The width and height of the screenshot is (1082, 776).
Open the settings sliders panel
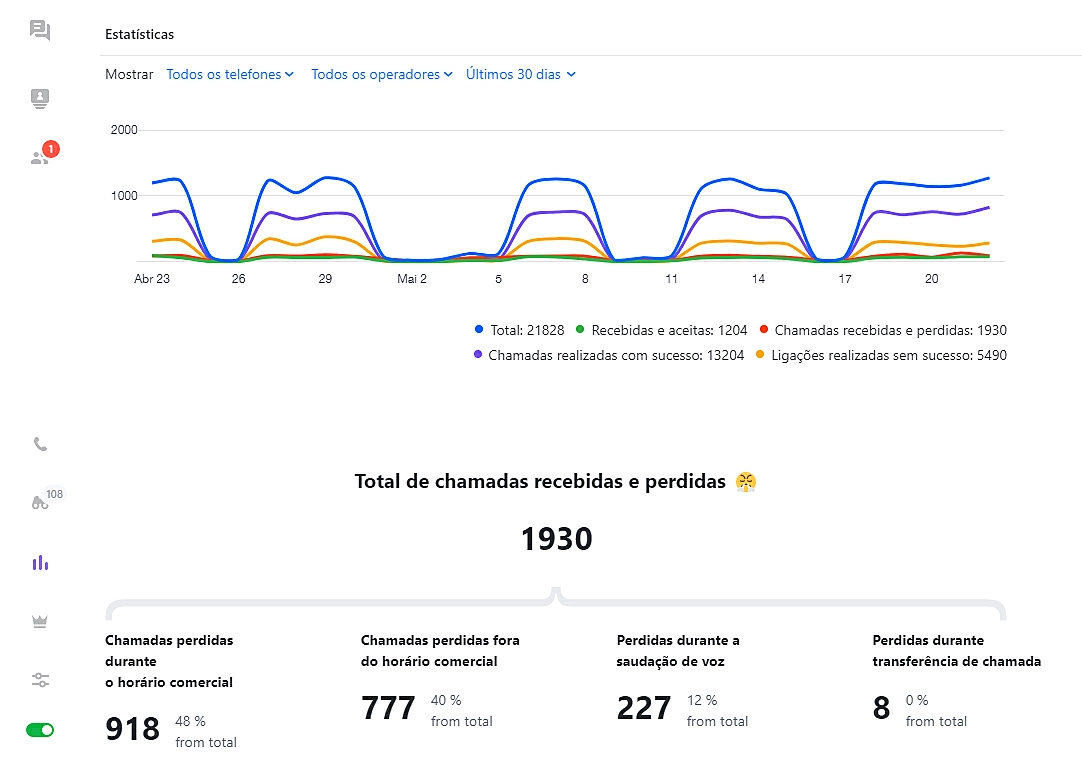click(x=40, y=680)
